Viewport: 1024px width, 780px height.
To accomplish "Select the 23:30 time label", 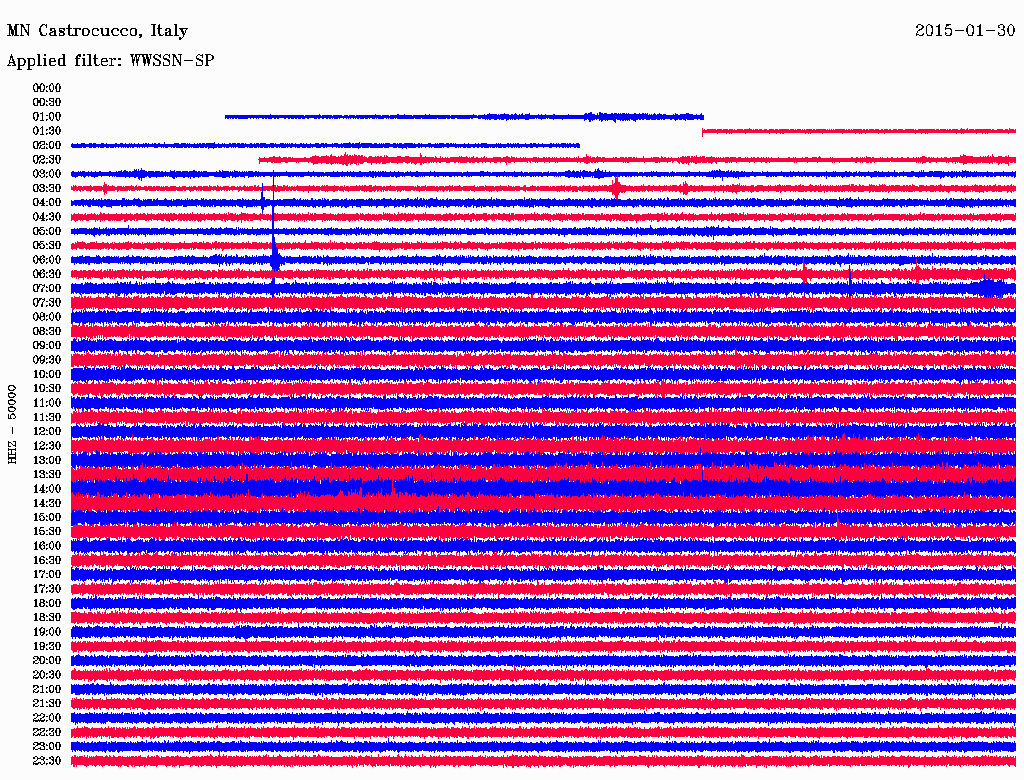I will 47,761.
